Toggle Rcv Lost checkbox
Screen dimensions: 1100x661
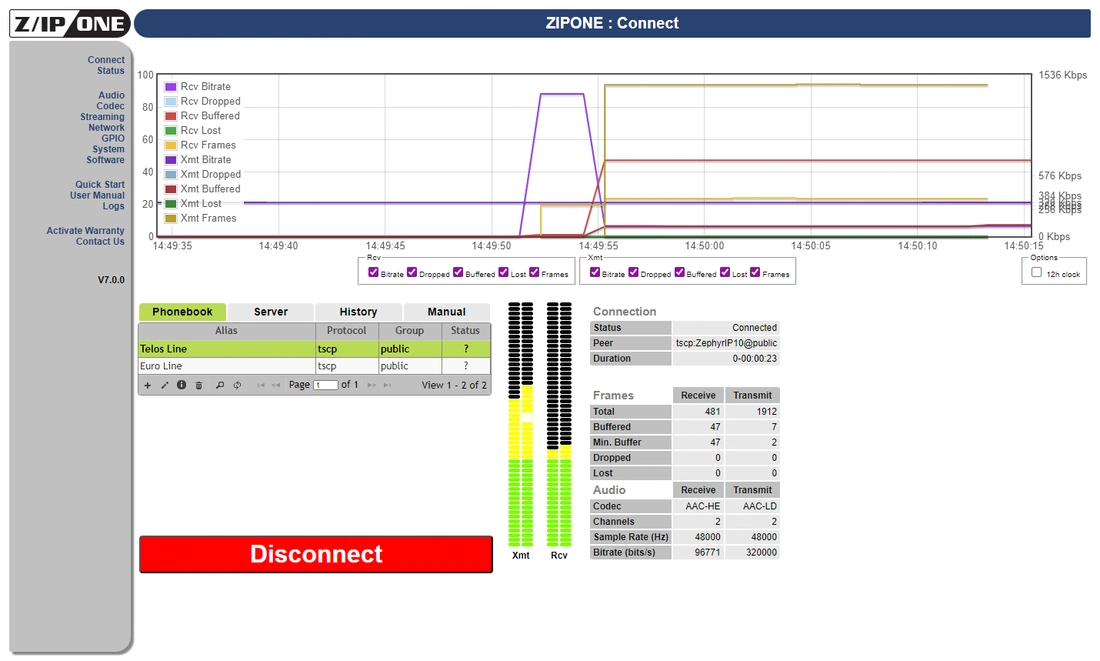click(504, 272)
